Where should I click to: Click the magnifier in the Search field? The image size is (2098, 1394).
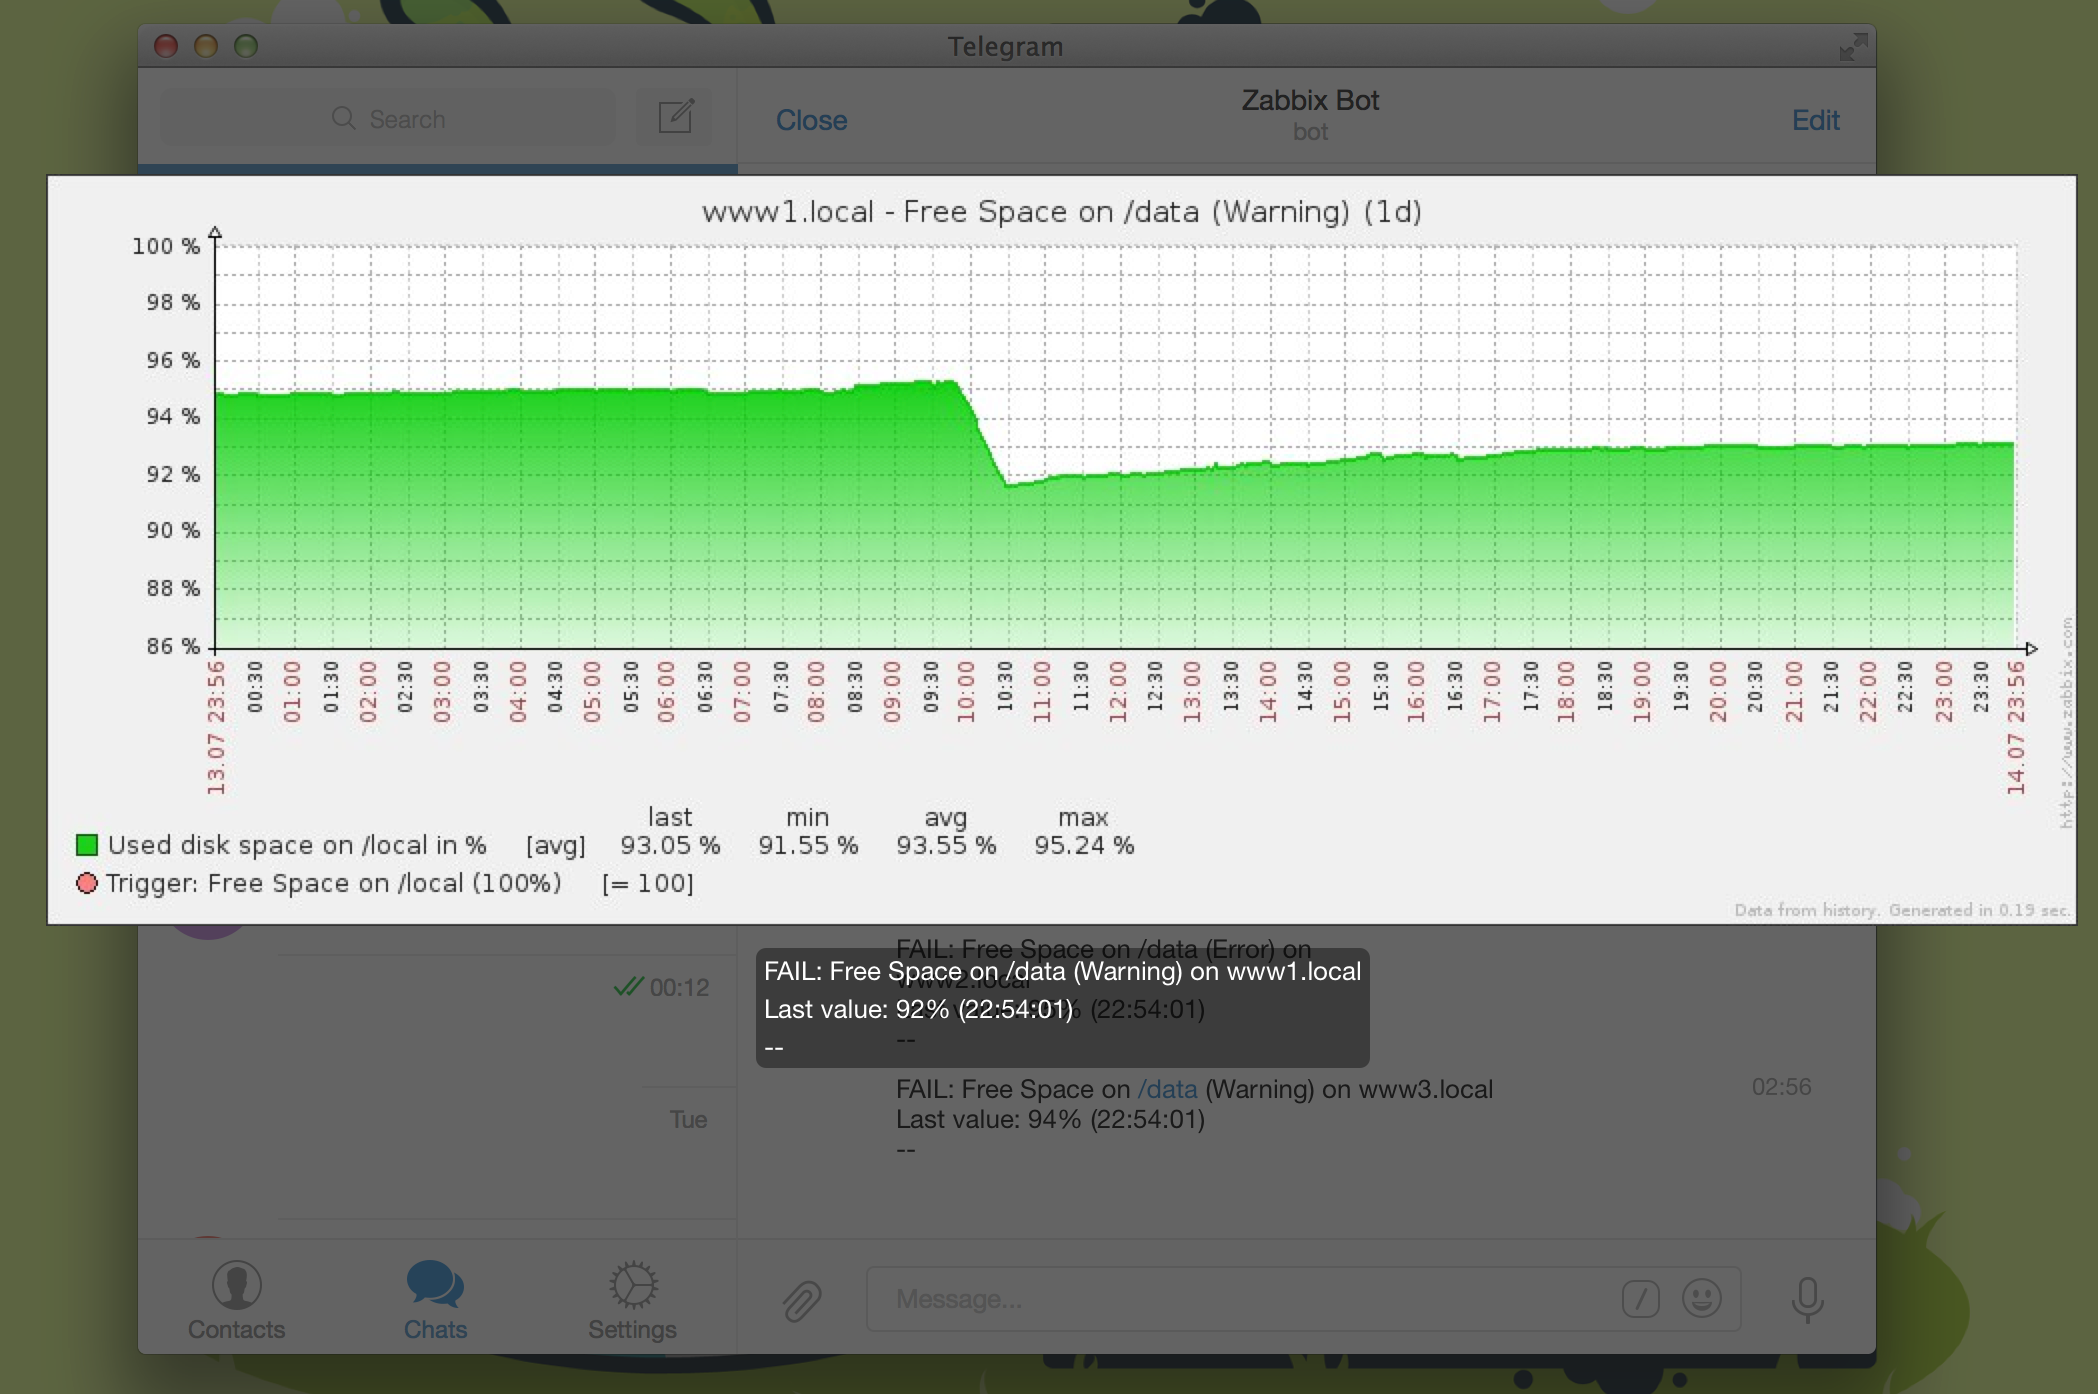click(x=343, y=119)
